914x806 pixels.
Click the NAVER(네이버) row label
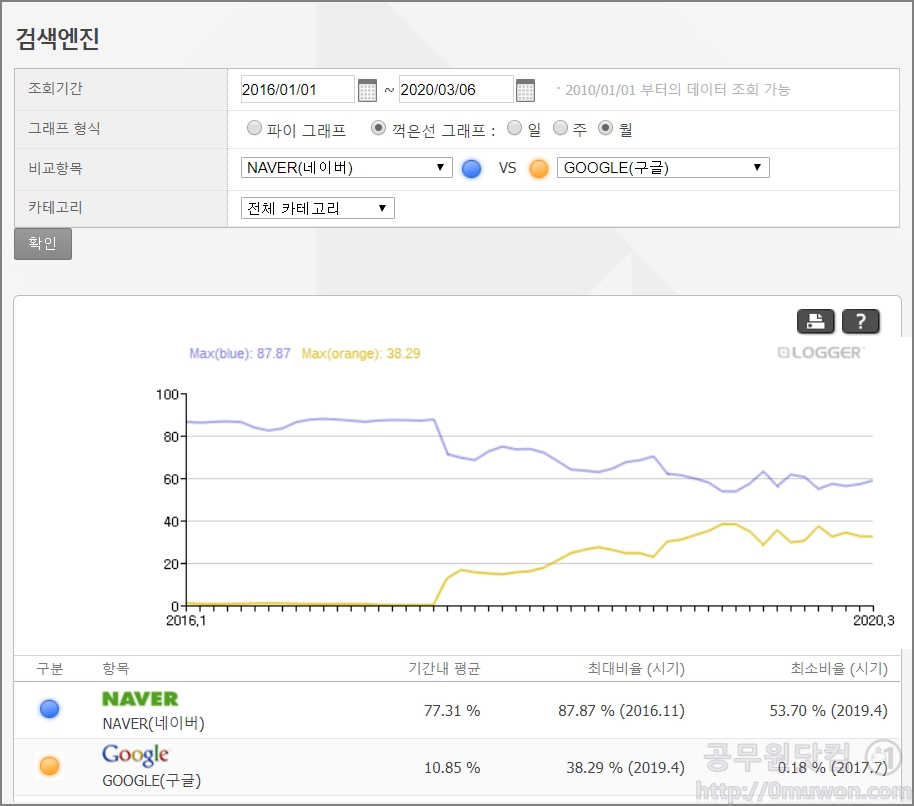153,723
